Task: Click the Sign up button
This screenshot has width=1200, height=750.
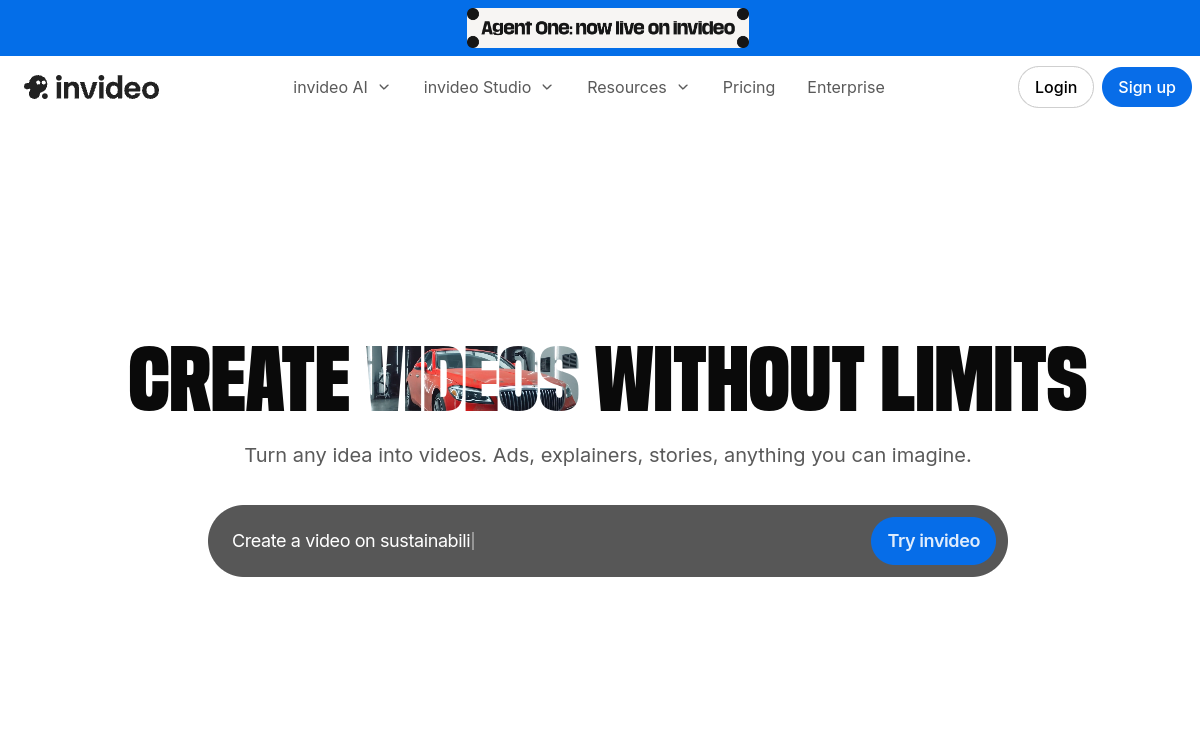Action: pos(1147,87)
